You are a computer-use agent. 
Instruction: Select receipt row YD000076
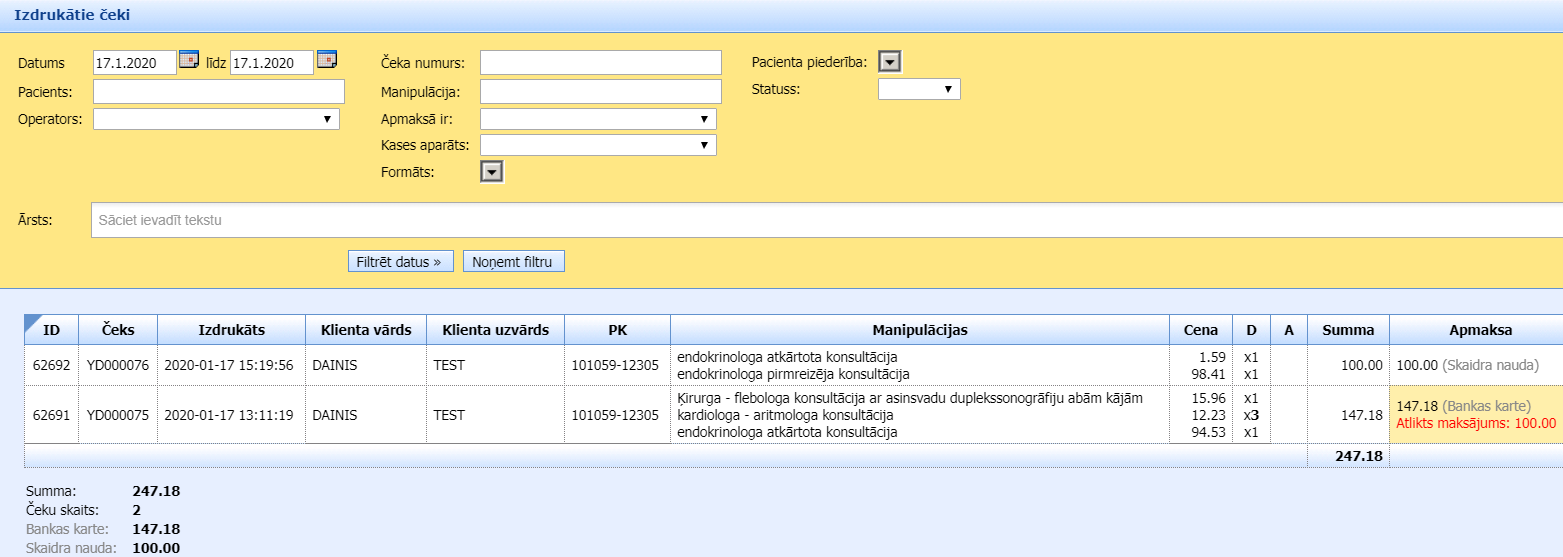118,366
